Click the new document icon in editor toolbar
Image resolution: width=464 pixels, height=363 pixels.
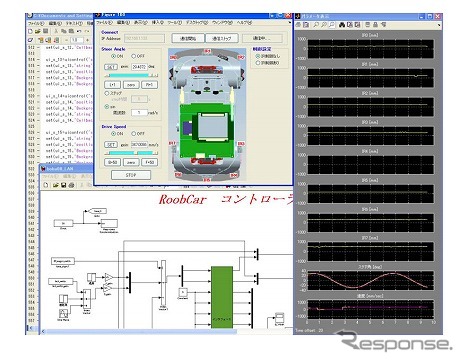pos(30,31)
